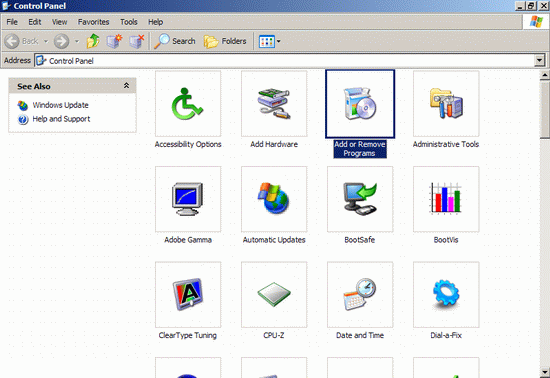This screenshot has width=550, height=378.
Task: Open the Tools menu
Action: point(129,22)
